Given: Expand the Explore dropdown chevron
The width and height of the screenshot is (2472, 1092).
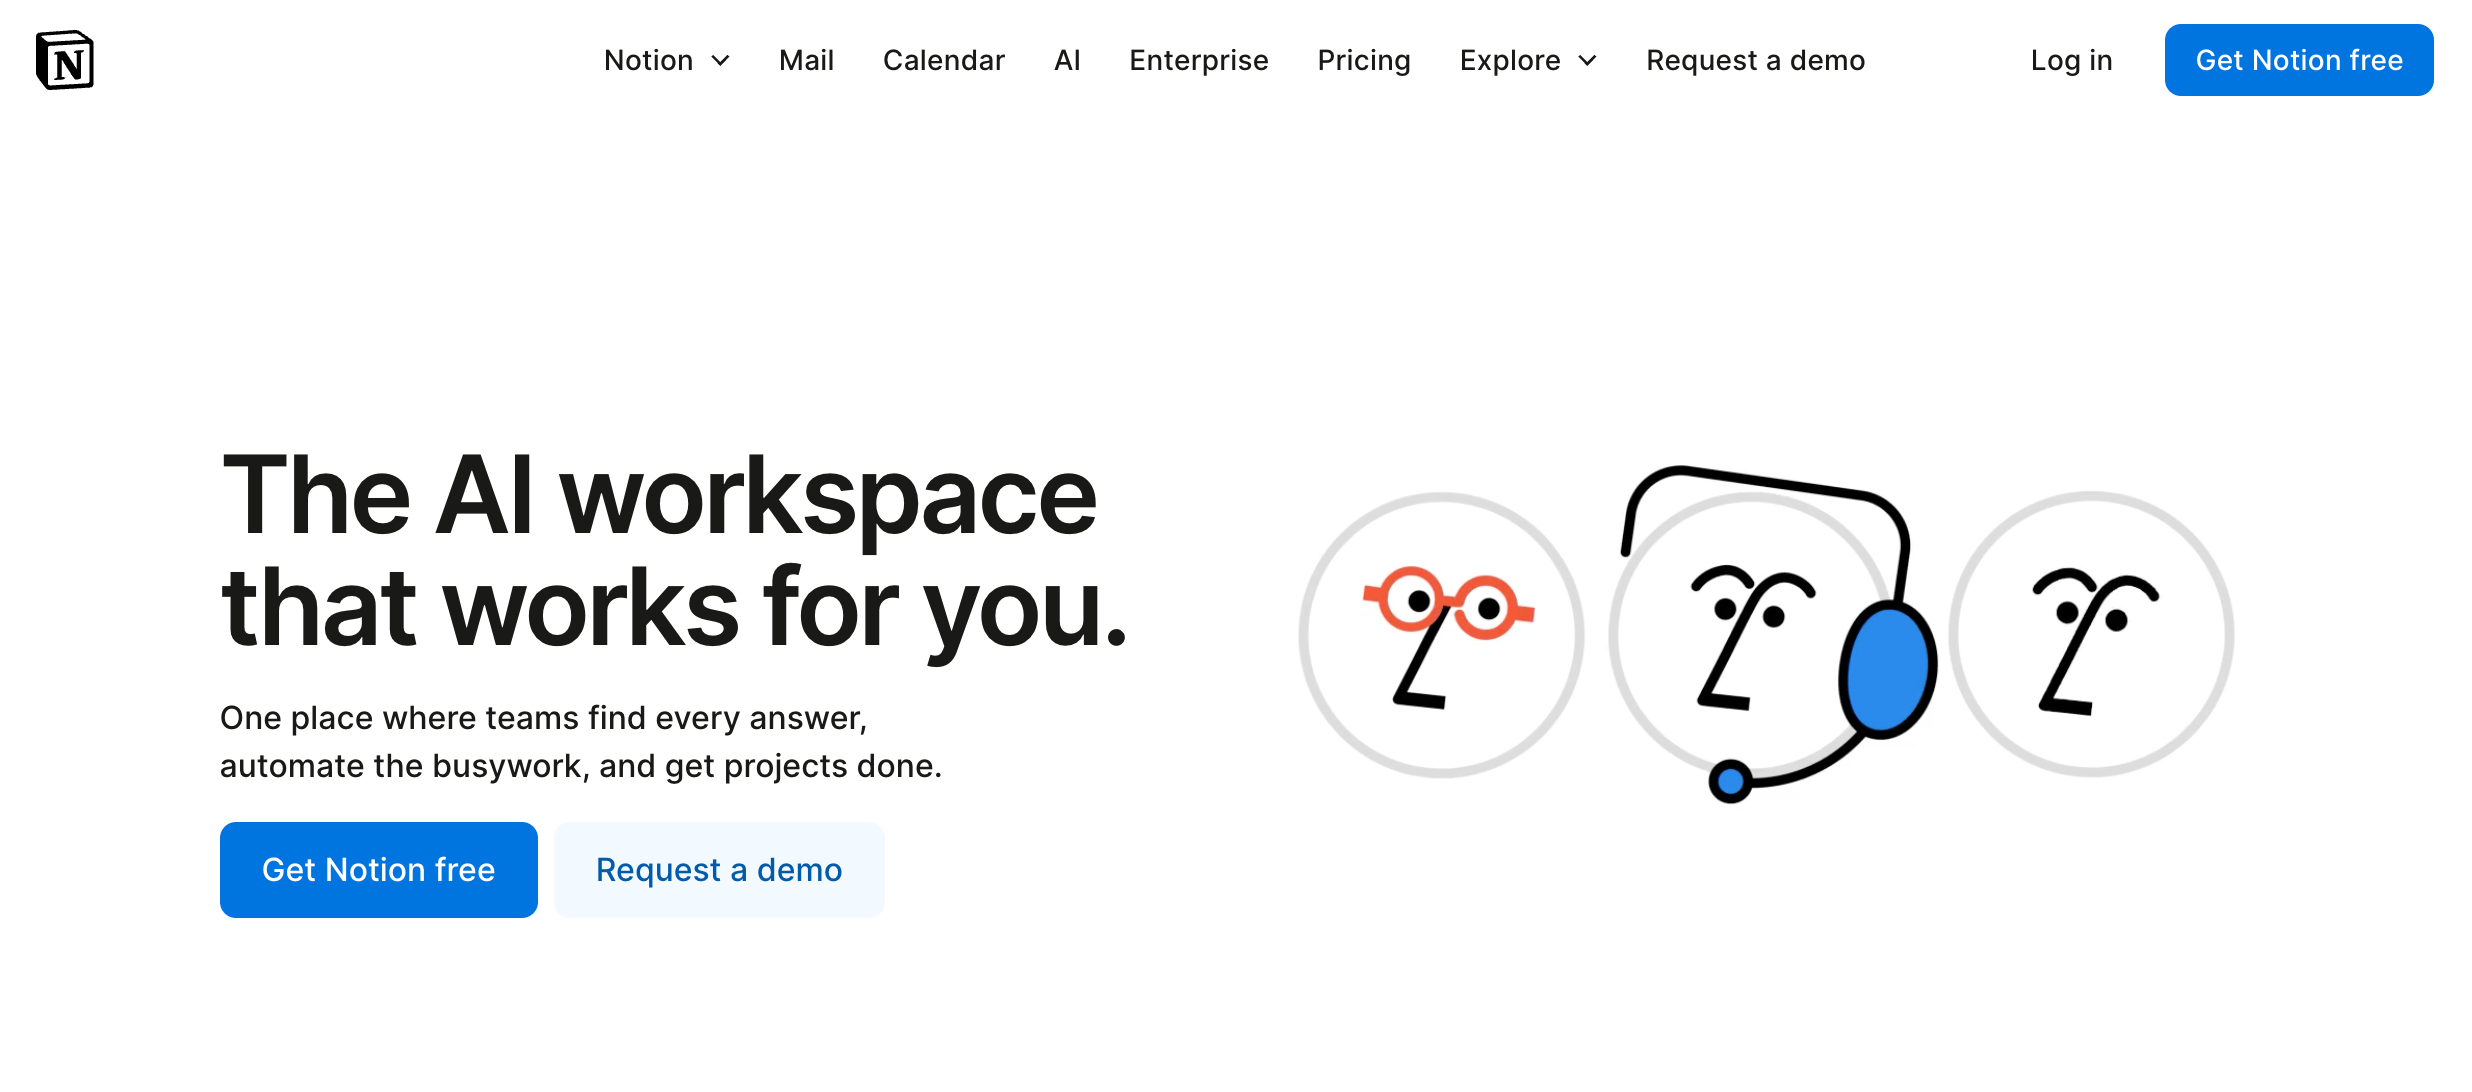Looking at the screenshot, I should pos(1588,61).
